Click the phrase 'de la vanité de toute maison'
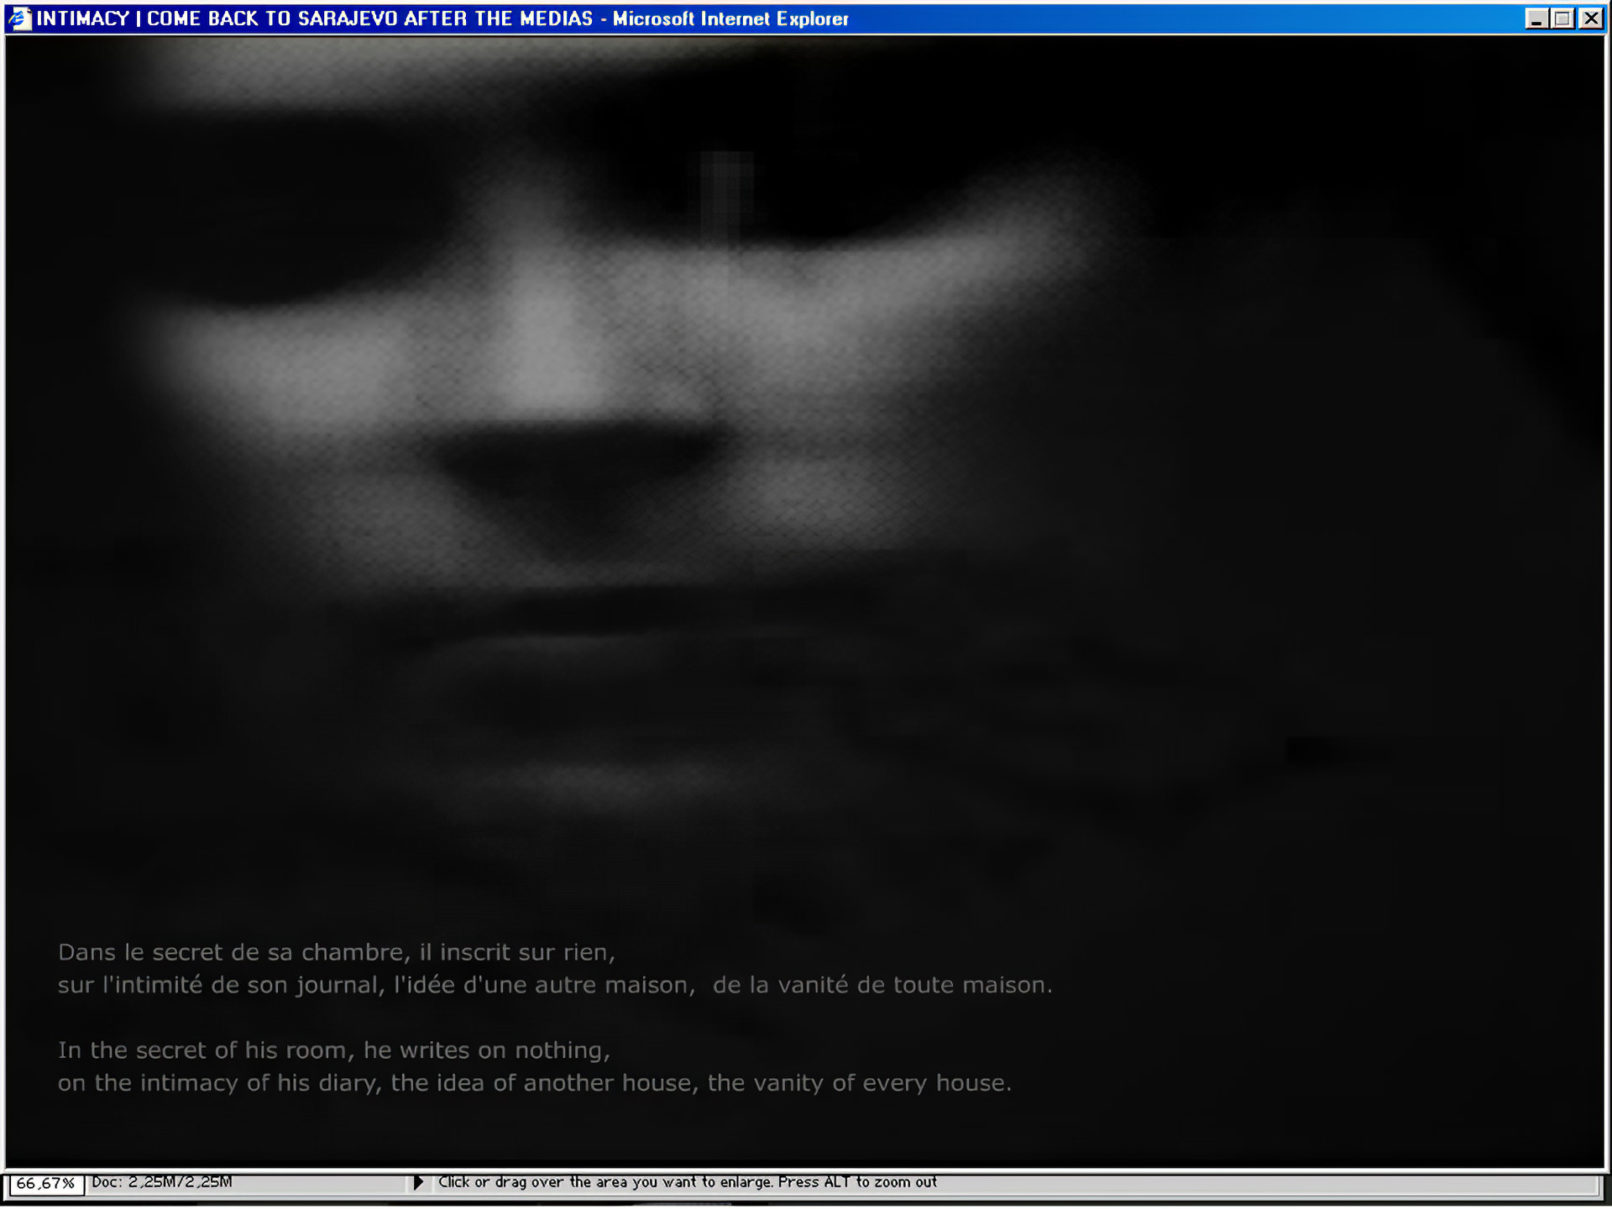This screenshot has width=1612, height=1209. click(882, 985)
